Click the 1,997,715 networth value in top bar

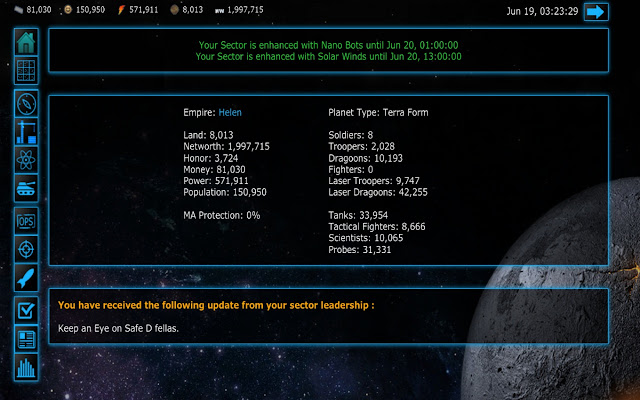(245, 10)
